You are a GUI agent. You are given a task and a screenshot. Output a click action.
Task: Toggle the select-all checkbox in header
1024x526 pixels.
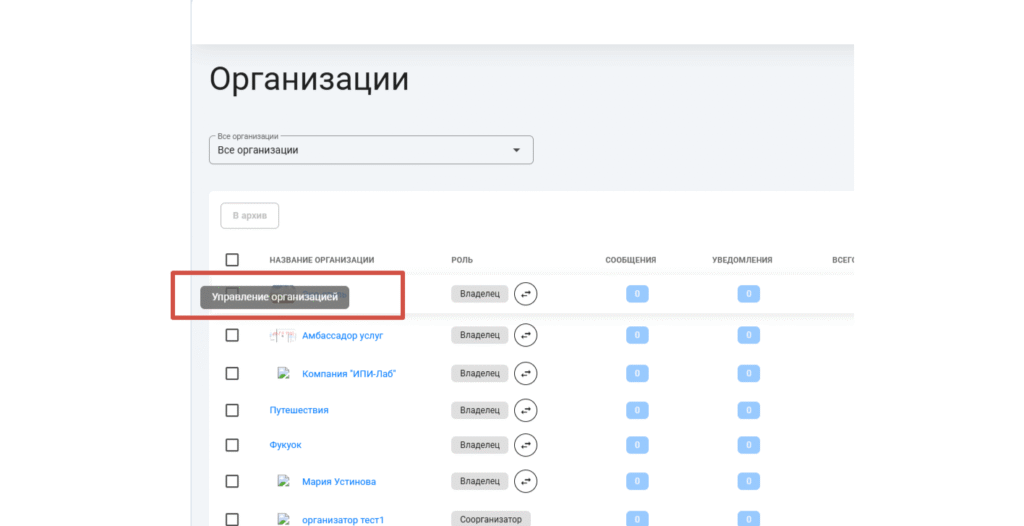232,259
